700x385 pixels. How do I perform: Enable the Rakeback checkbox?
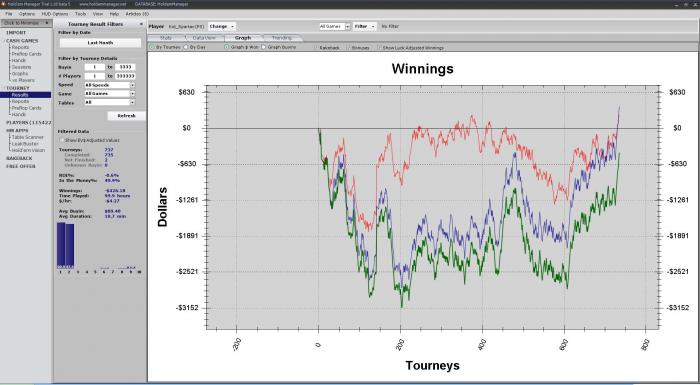[316, 47]
